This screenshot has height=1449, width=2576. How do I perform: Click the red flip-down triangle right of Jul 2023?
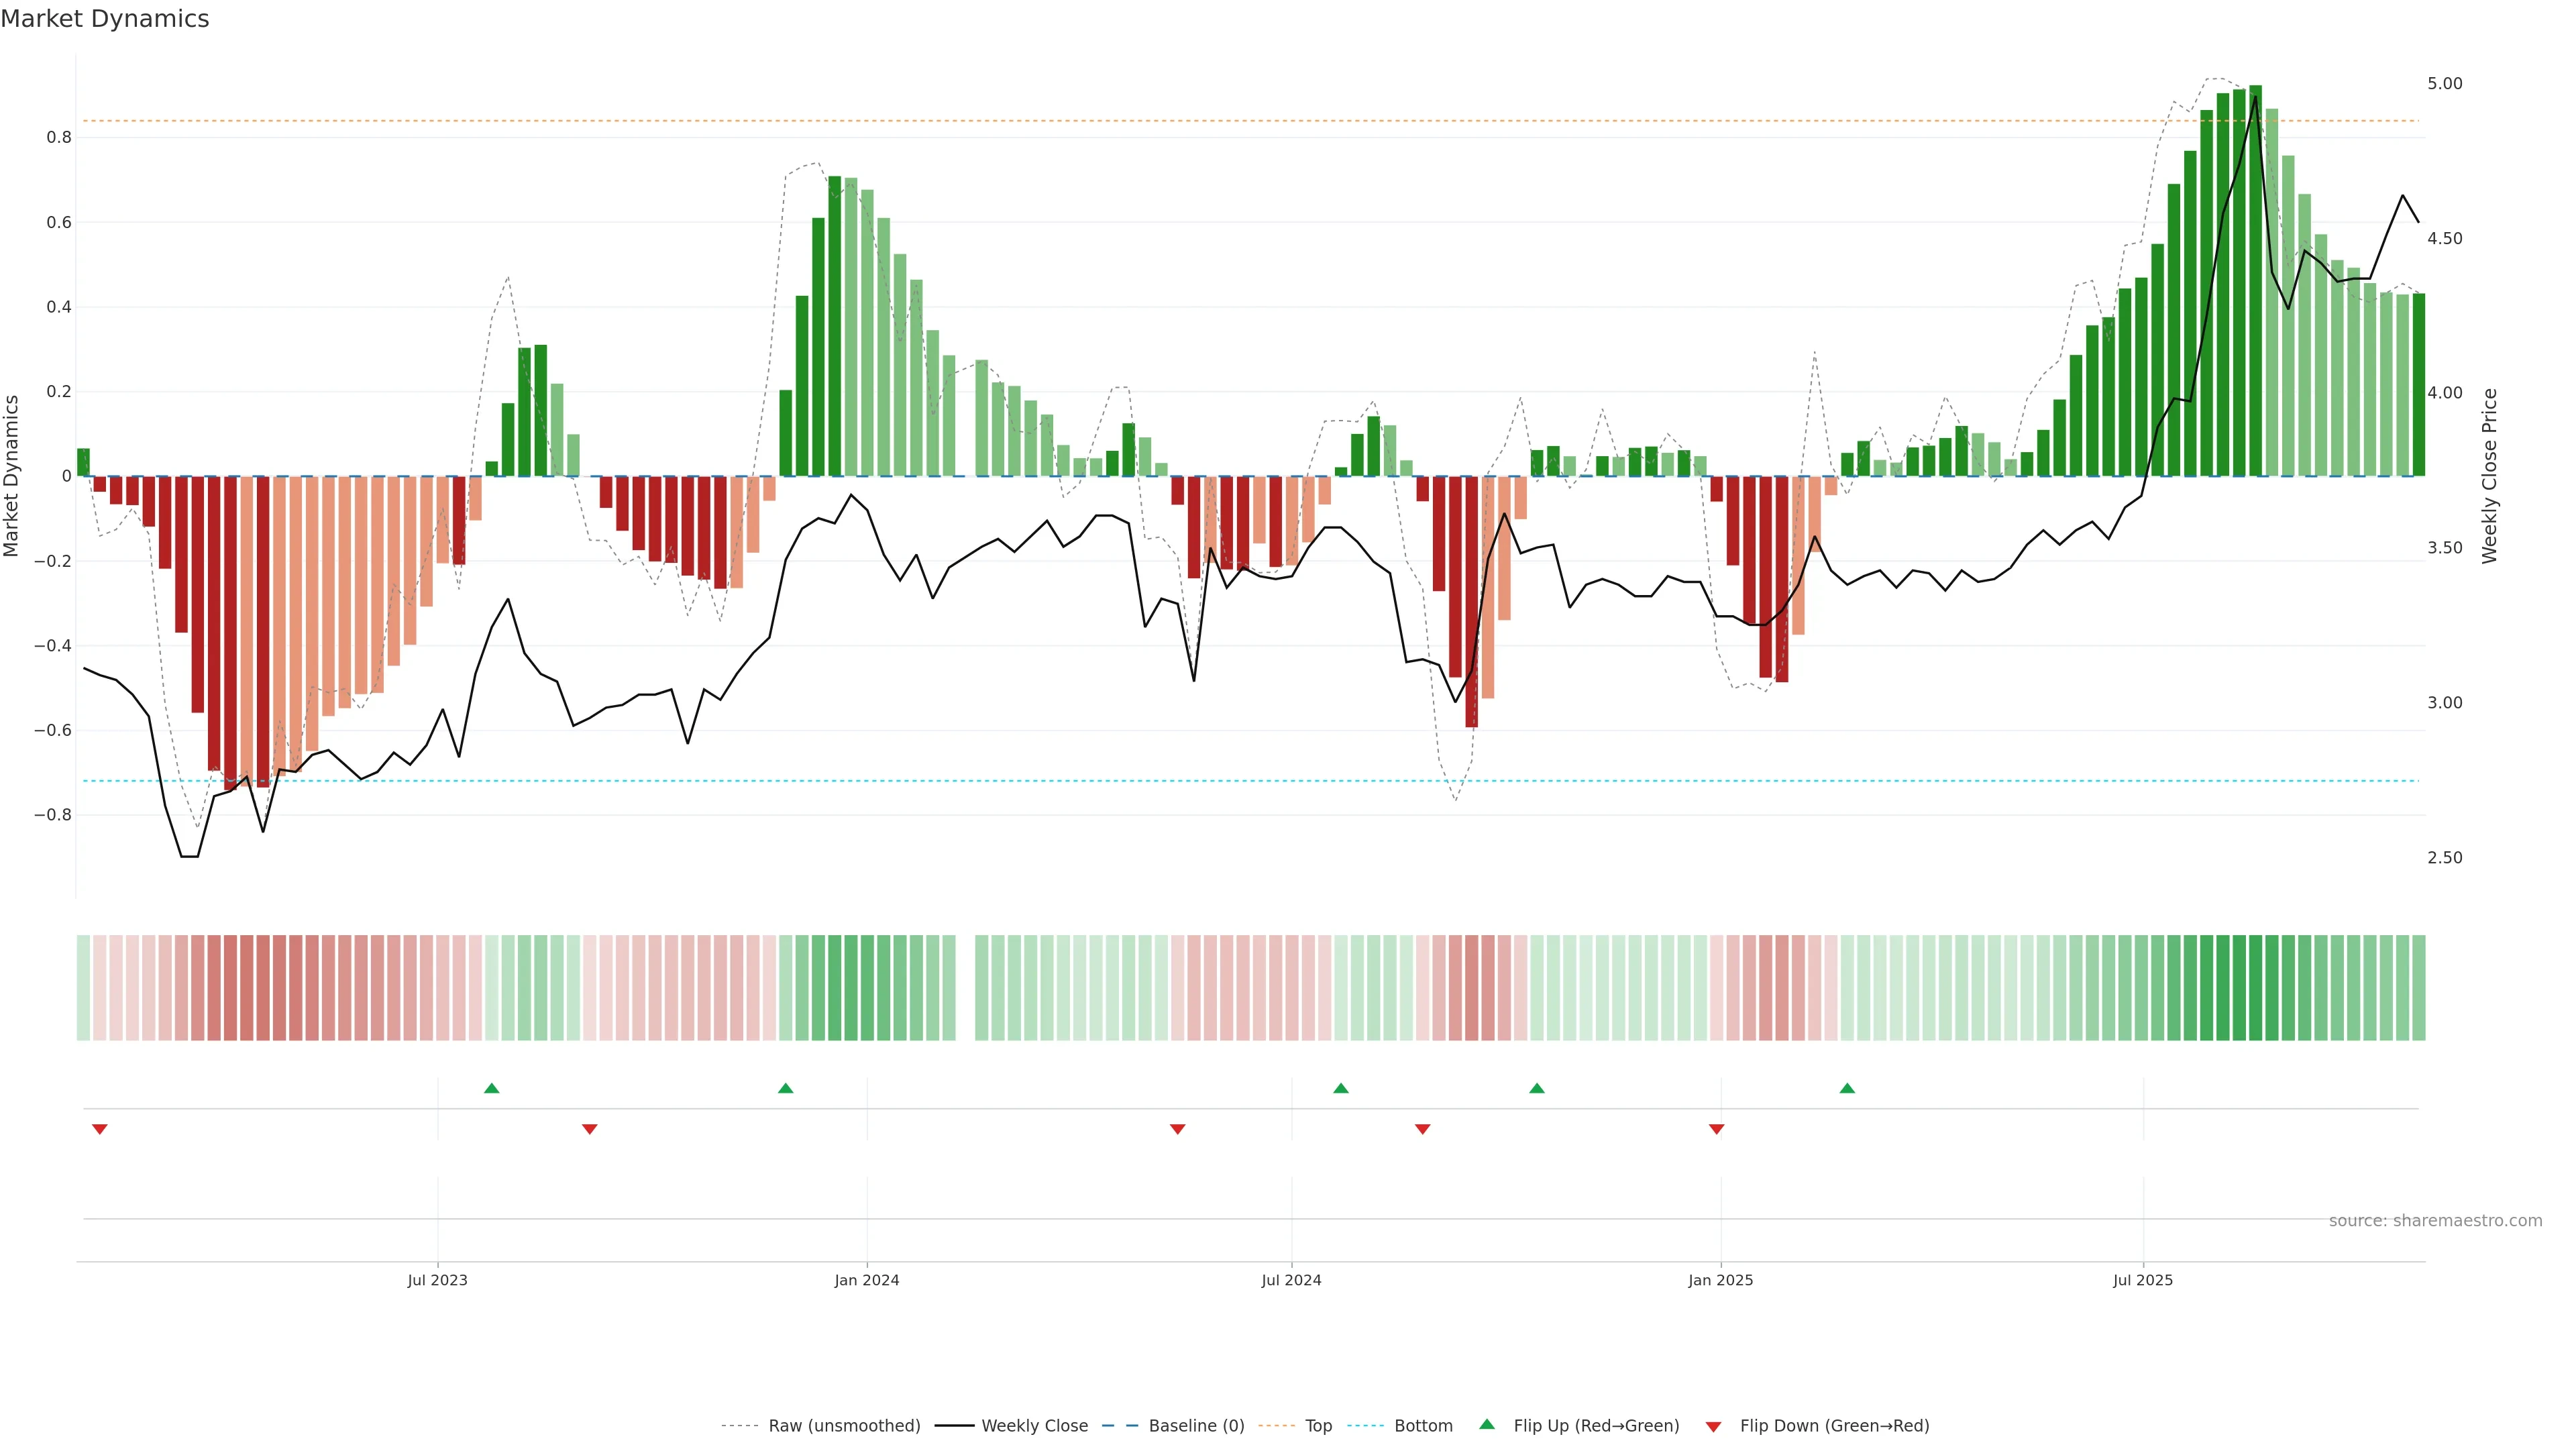pos(589,1129)
